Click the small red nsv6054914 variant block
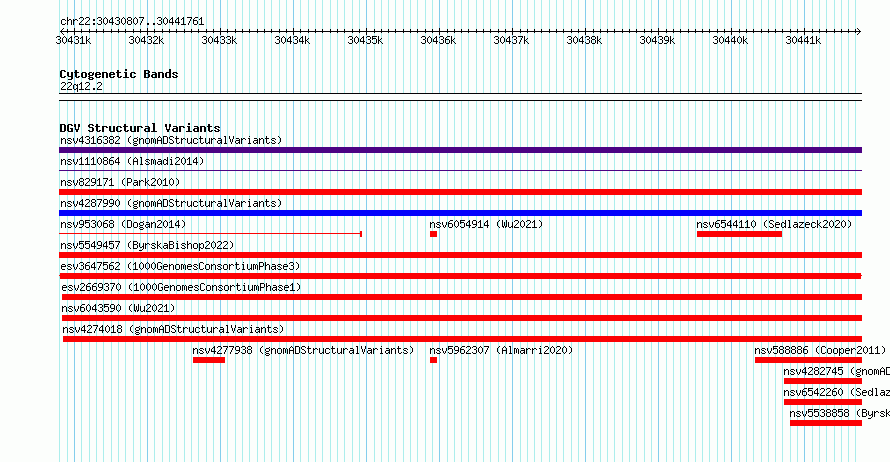This screenshot has height=462, width=890. tap(434, 234)
